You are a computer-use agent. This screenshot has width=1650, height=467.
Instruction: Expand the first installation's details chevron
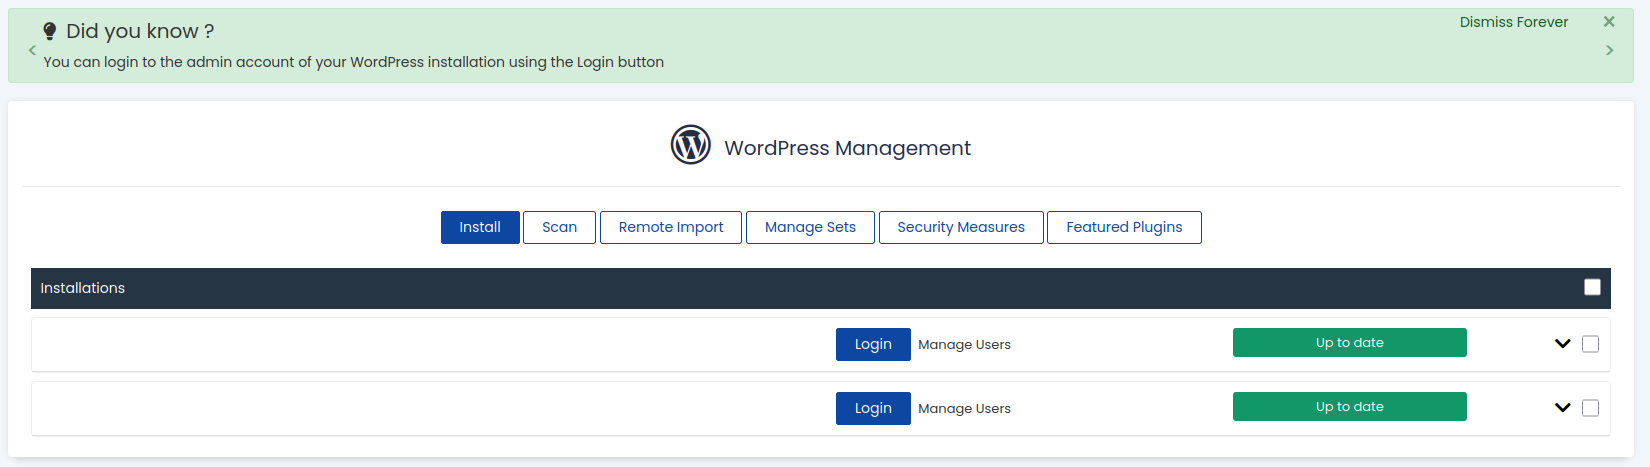pyautogui.click(x=1563, y=344)
